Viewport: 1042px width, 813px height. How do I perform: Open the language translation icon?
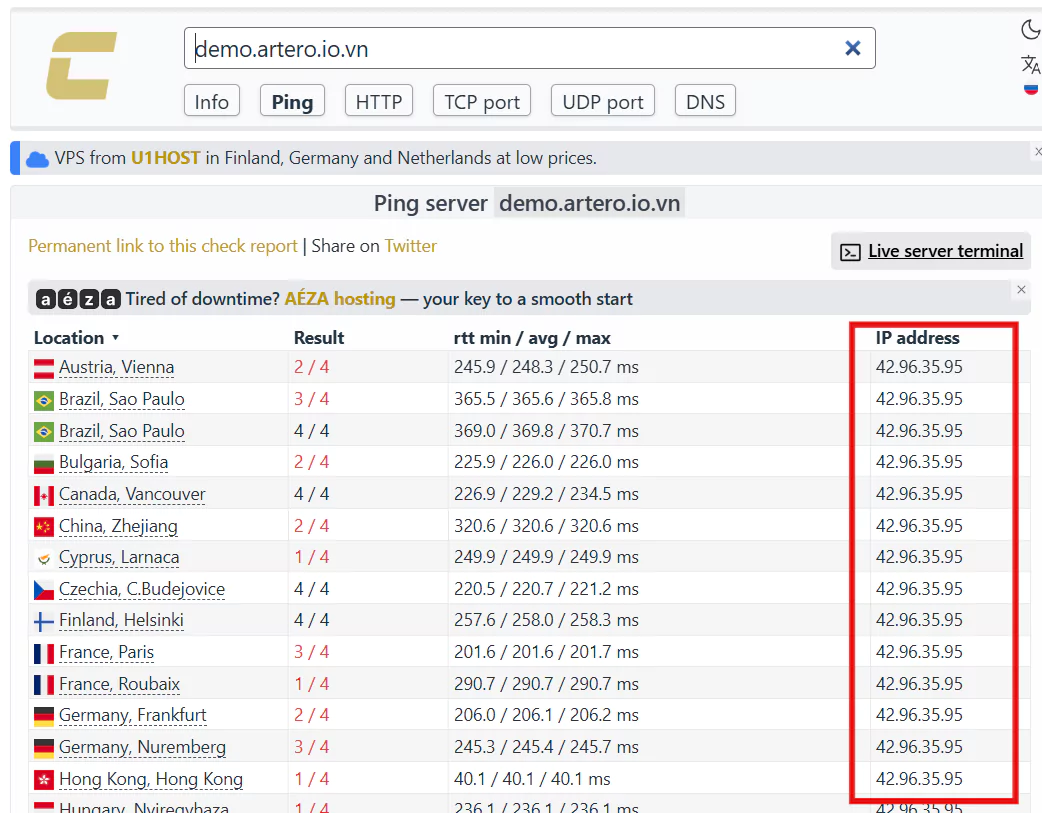pos(1030,65)
